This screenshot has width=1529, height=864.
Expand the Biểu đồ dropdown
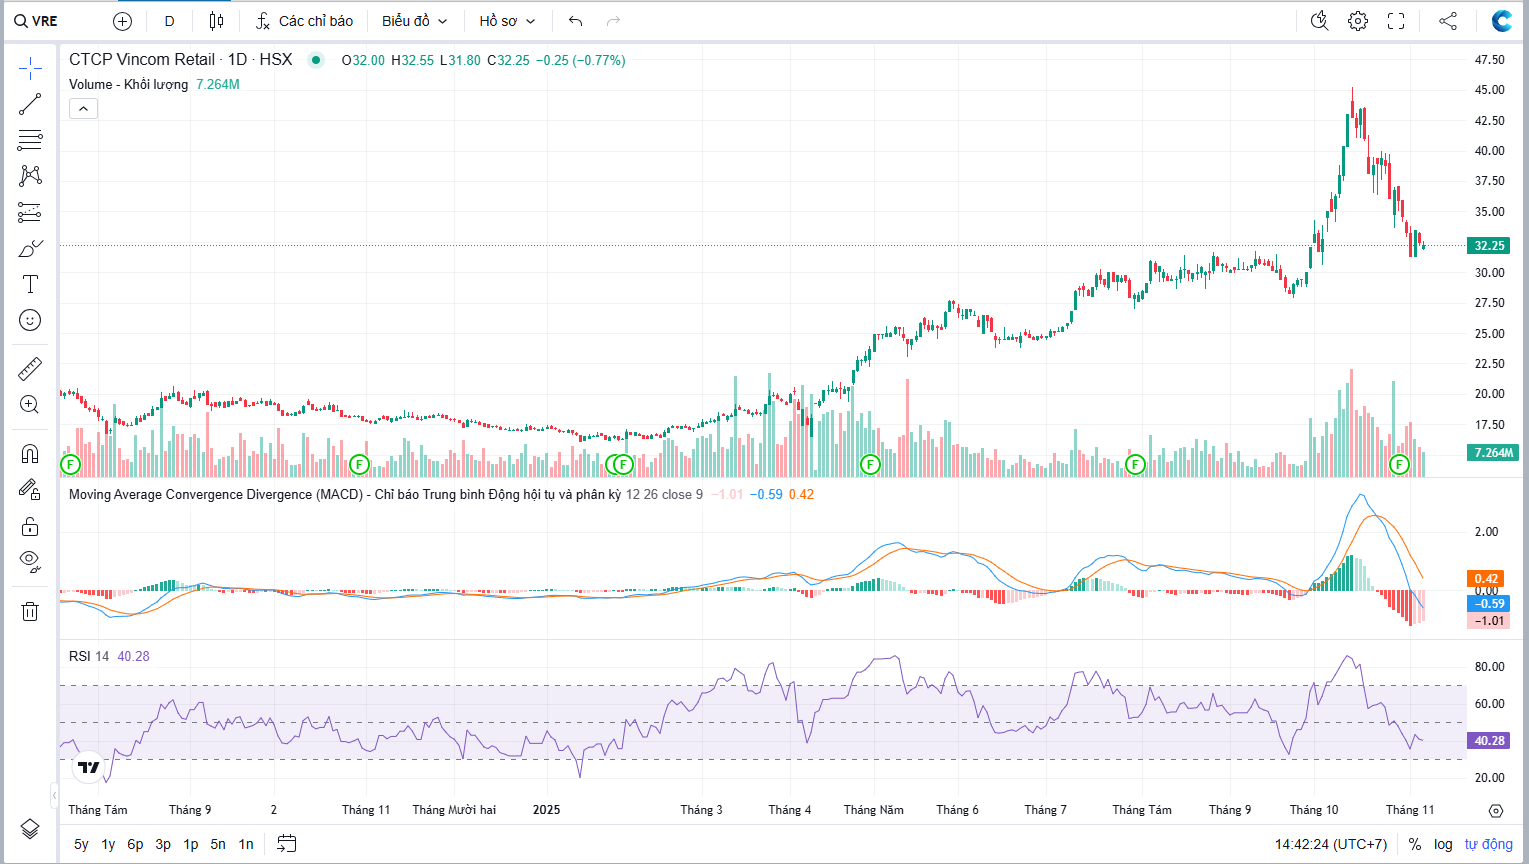click(x=414, y=21)
